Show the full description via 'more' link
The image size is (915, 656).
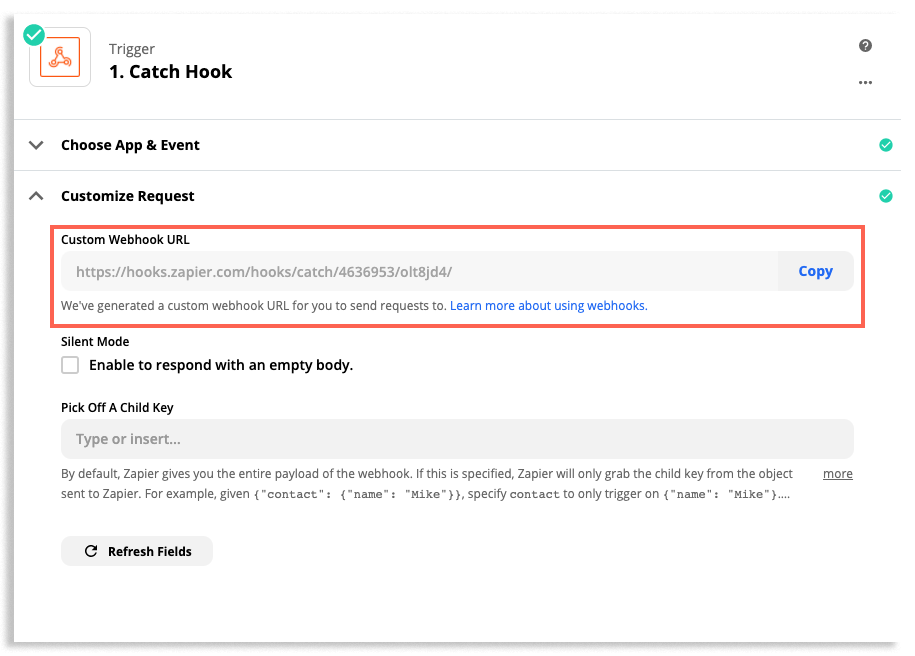pos(837,474)
